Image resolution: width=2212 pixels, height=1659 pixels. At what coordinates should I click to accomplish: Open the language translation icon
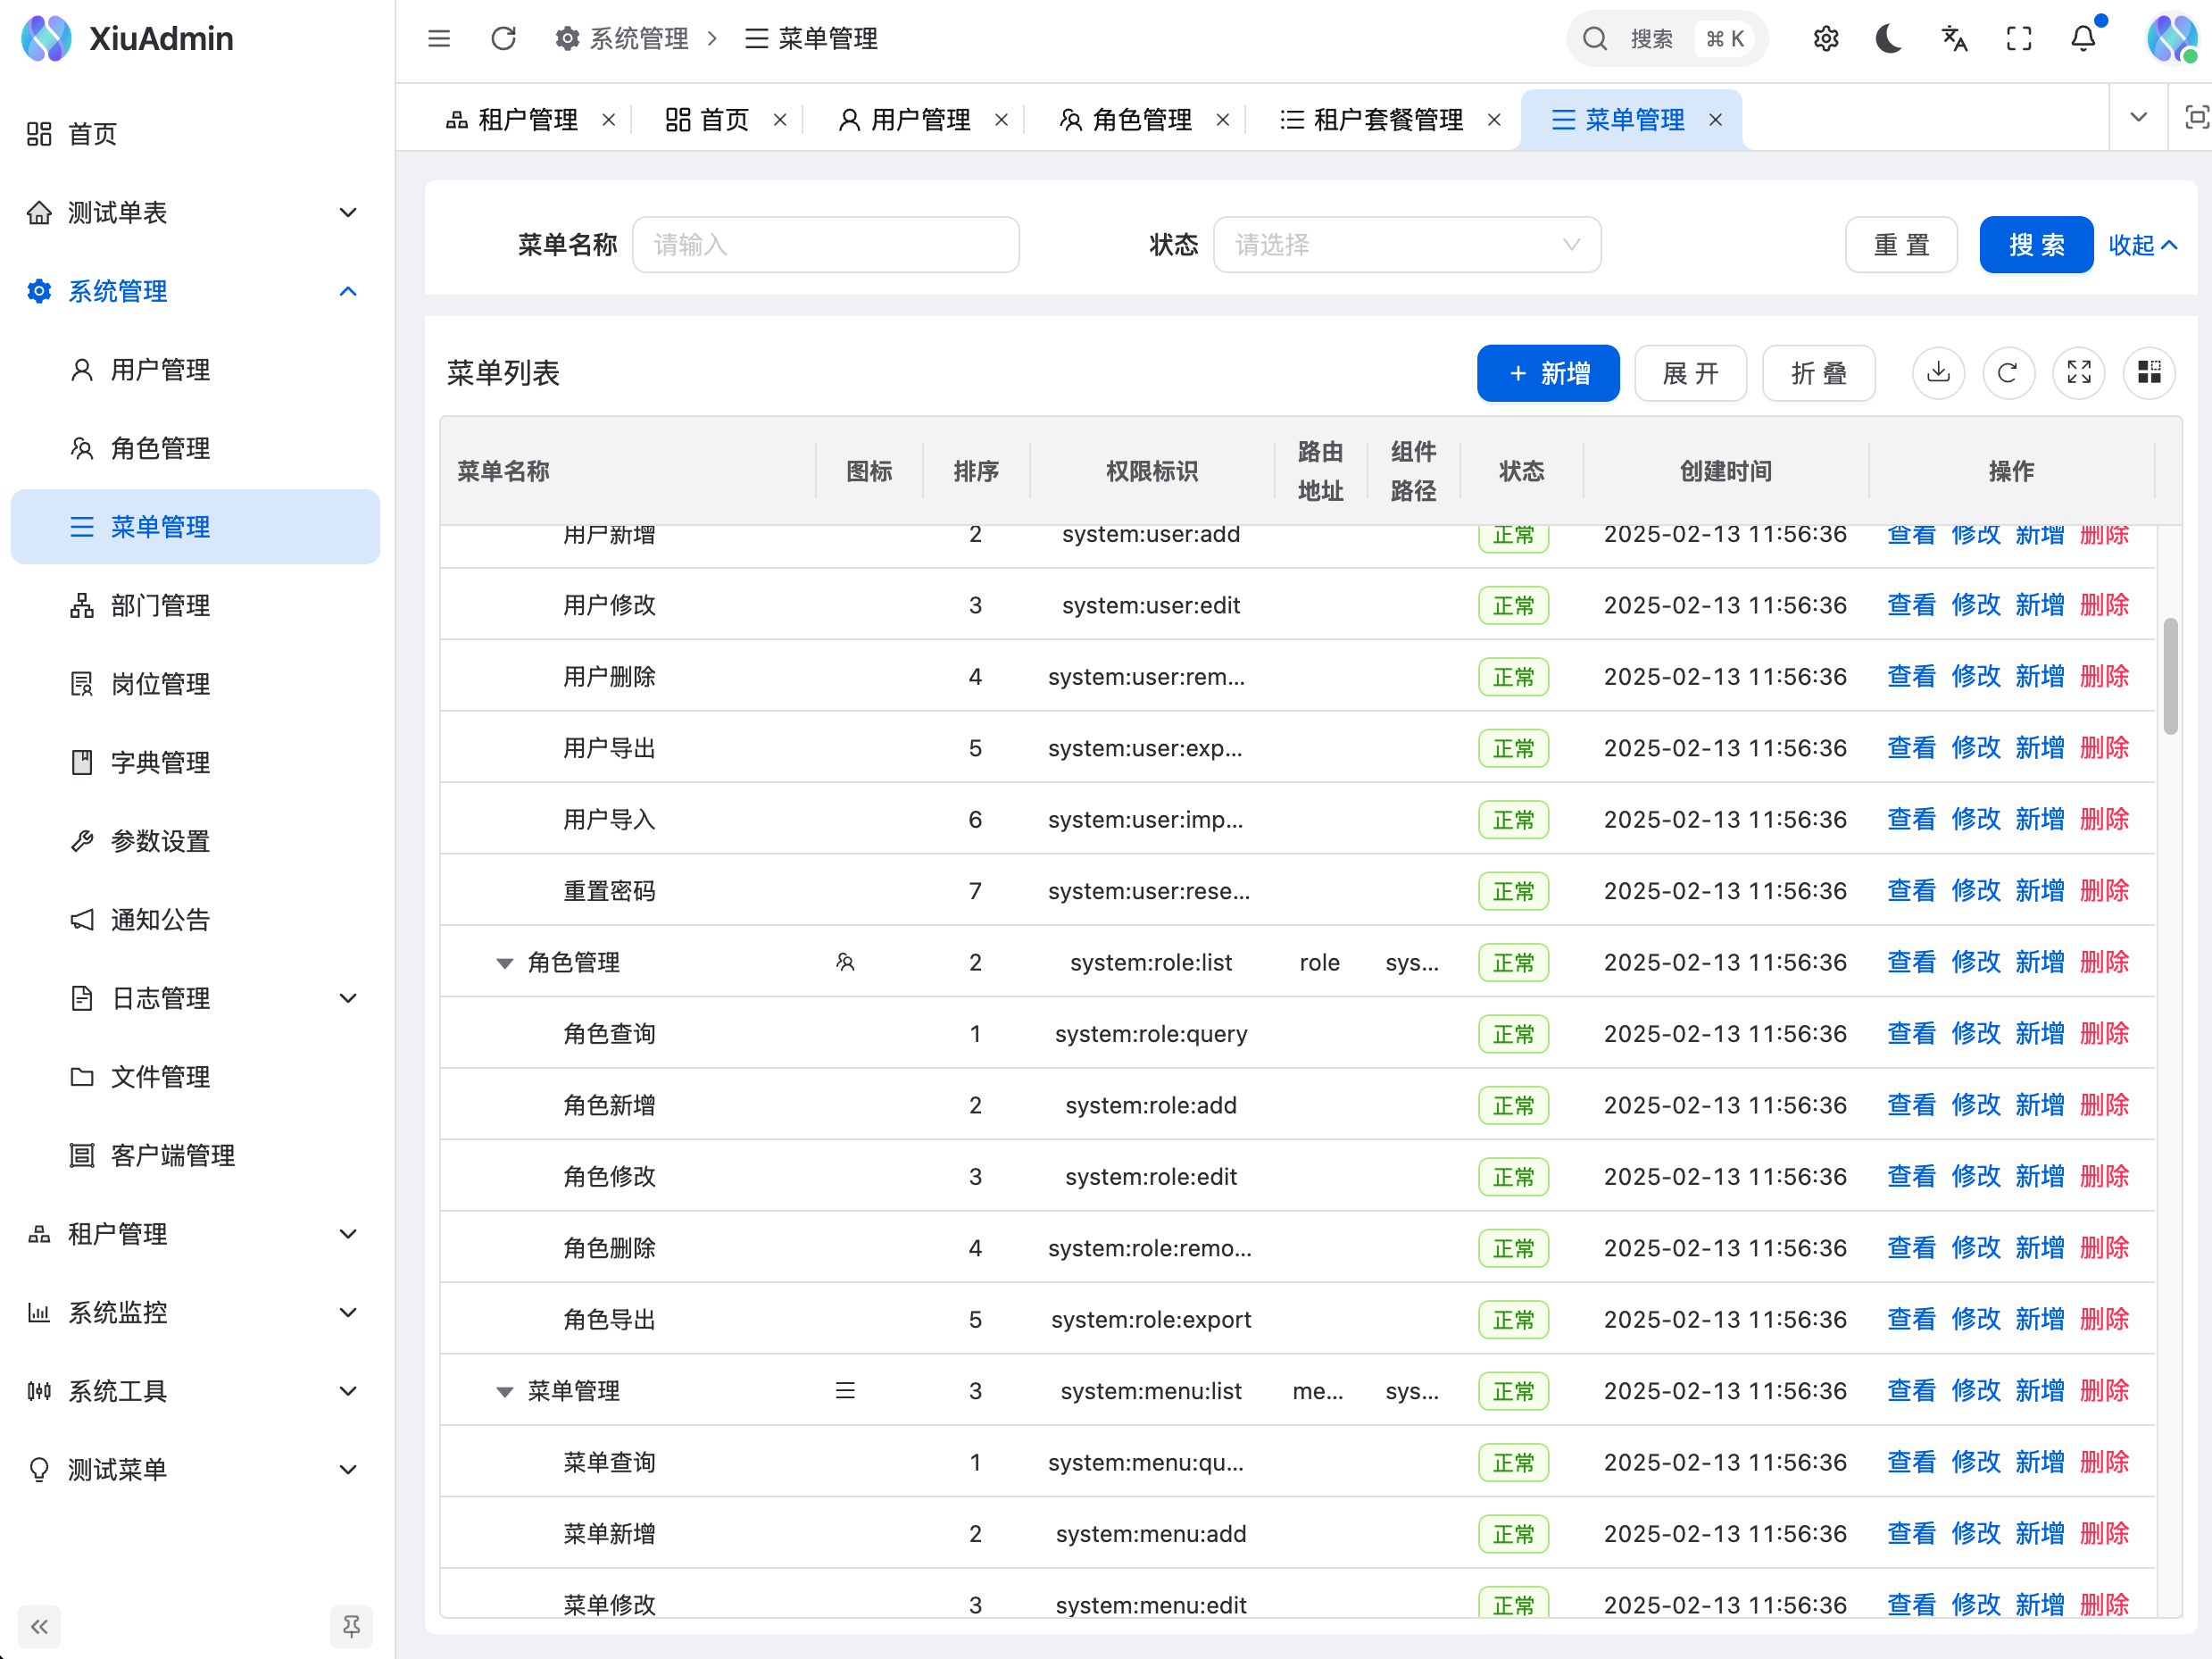tap(1954, 39)
